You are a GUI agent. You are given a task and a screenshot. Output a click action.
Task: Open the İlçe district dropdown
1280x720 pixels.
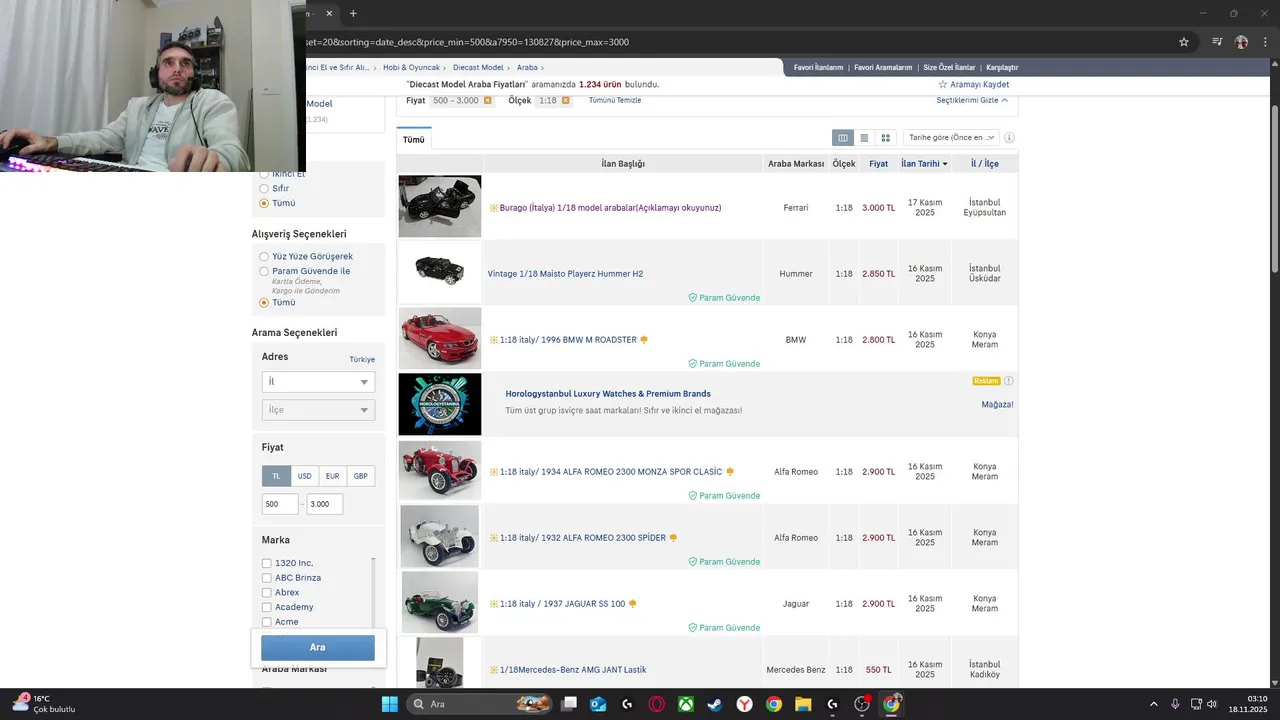318,410
